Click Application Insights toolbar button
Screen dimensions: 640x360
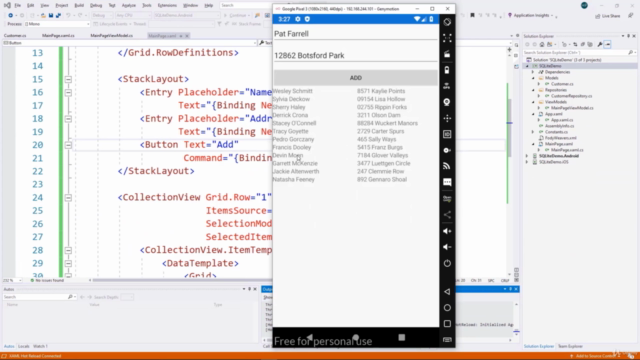tap(530, 16)
